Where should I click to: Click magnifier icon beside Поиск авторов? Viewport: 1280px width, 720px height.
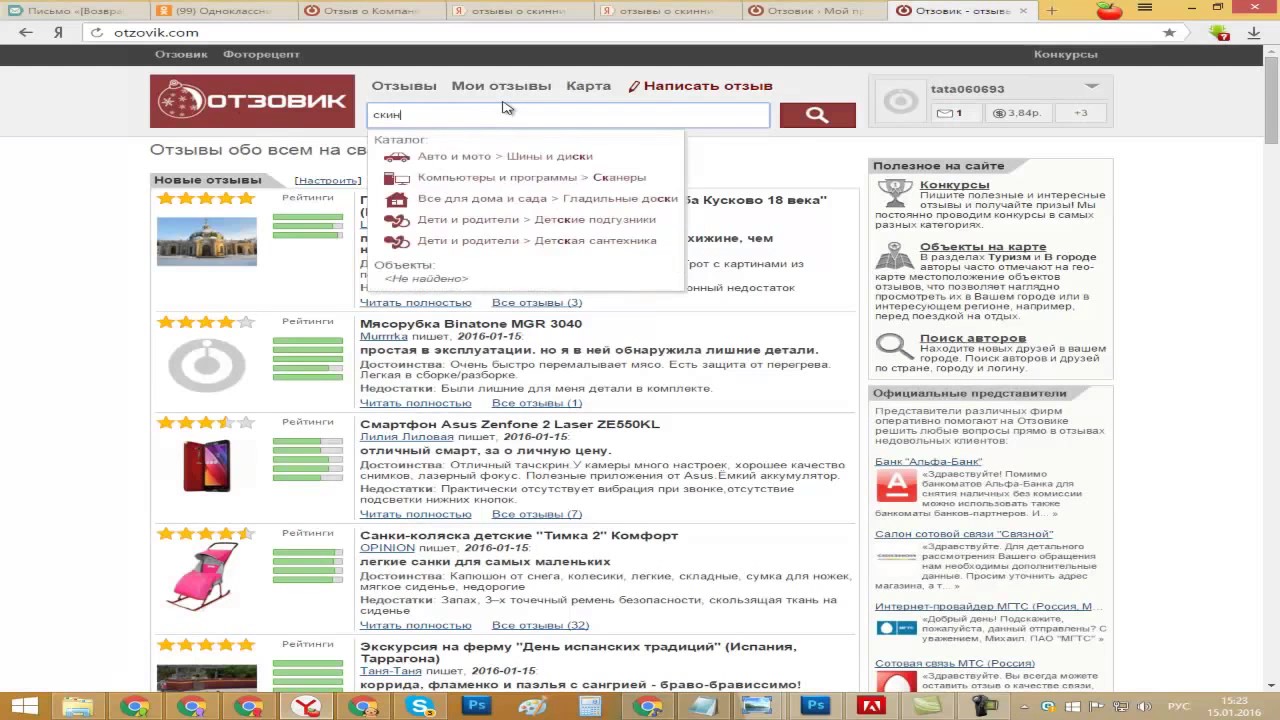coord(893,347)
